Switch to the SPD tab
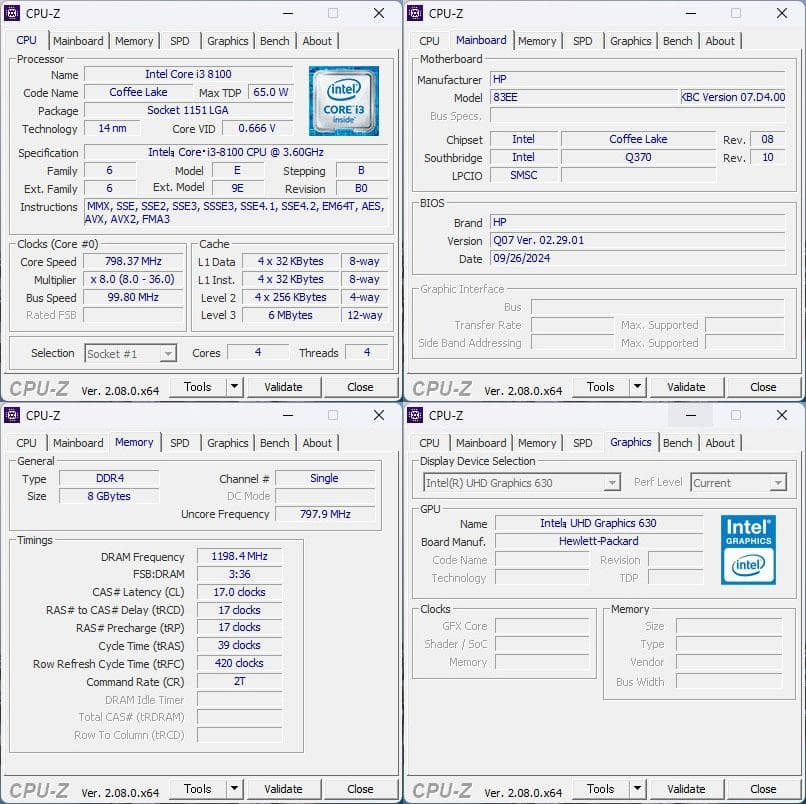This screenshot has height=804, width=806. 179,41
